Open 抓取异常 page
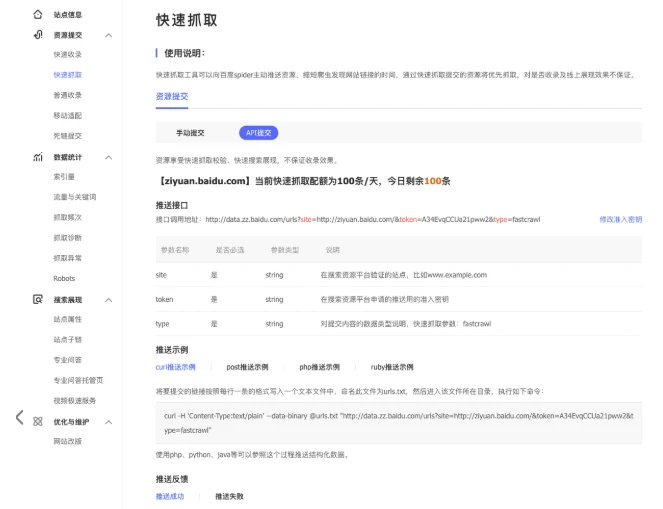The width and height of the screenshot is (663, 509). 67,258
